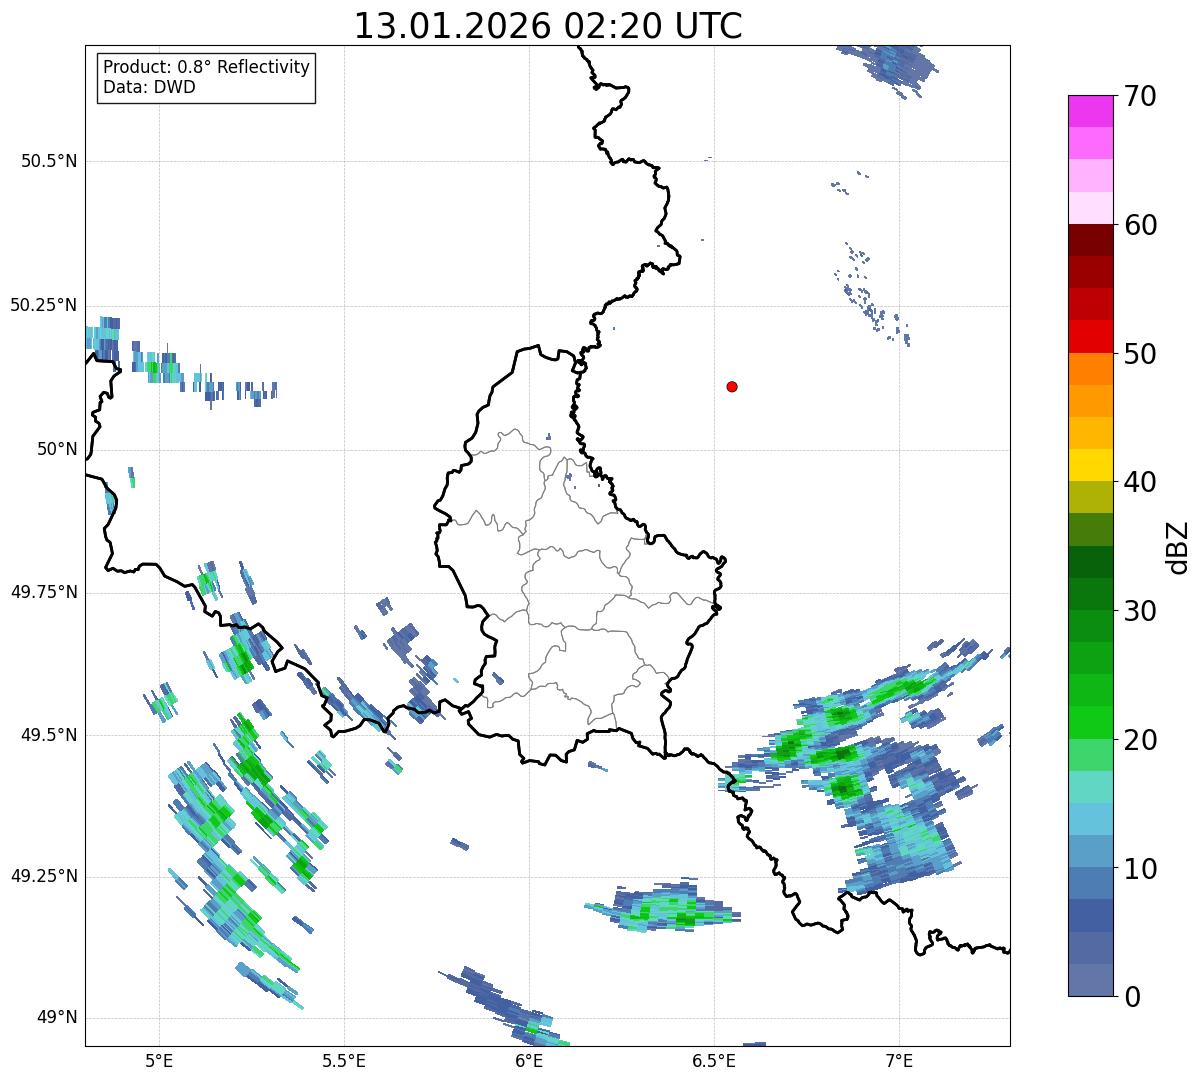Click the title "13.01.2026 02:20 UTC"
1202x1081 pixels.
(548, 26)
